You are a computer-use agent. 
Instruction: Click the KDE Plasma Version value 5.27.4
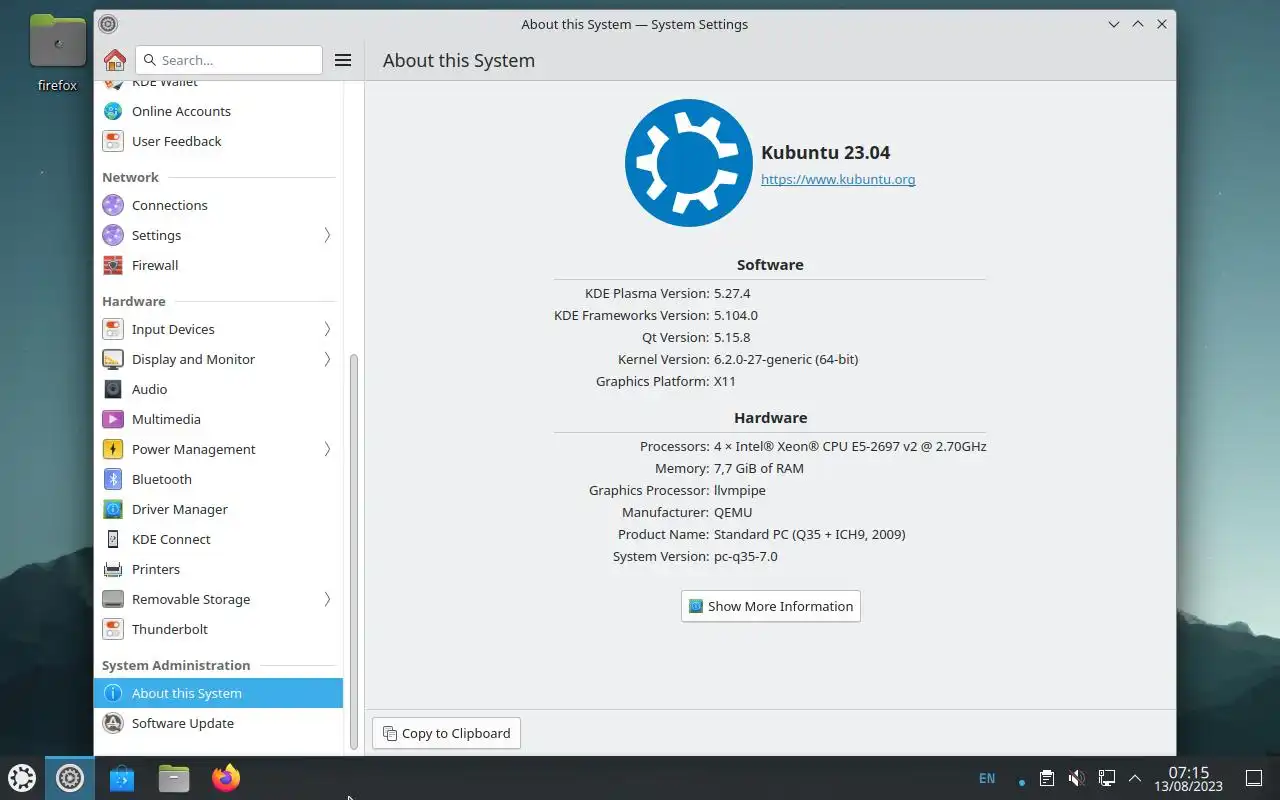pyautogui.click(x=732, y=293)
